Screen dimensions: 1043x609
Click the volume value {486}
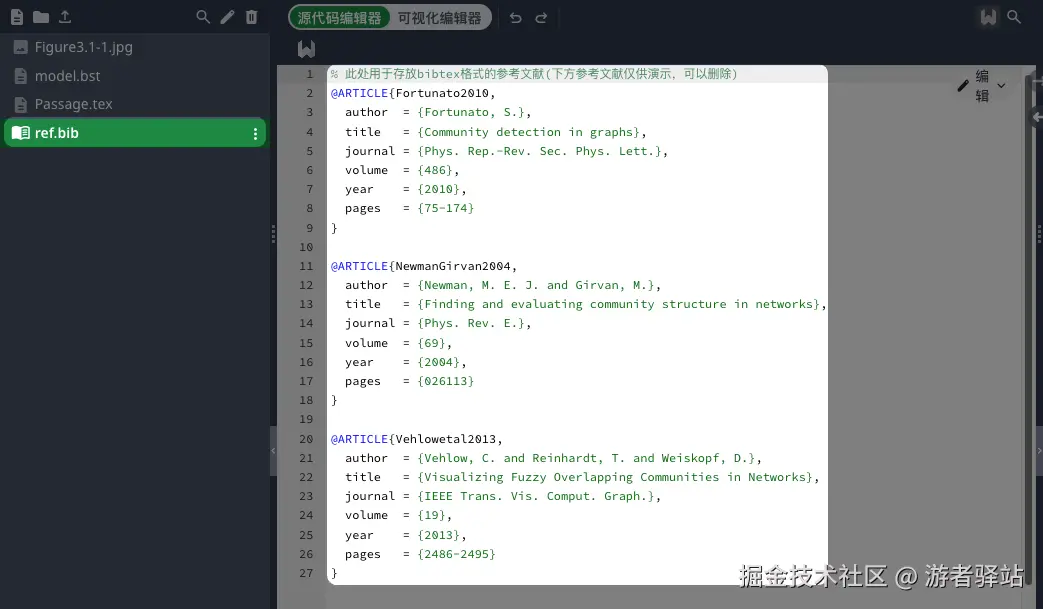(x=435, y=170)
